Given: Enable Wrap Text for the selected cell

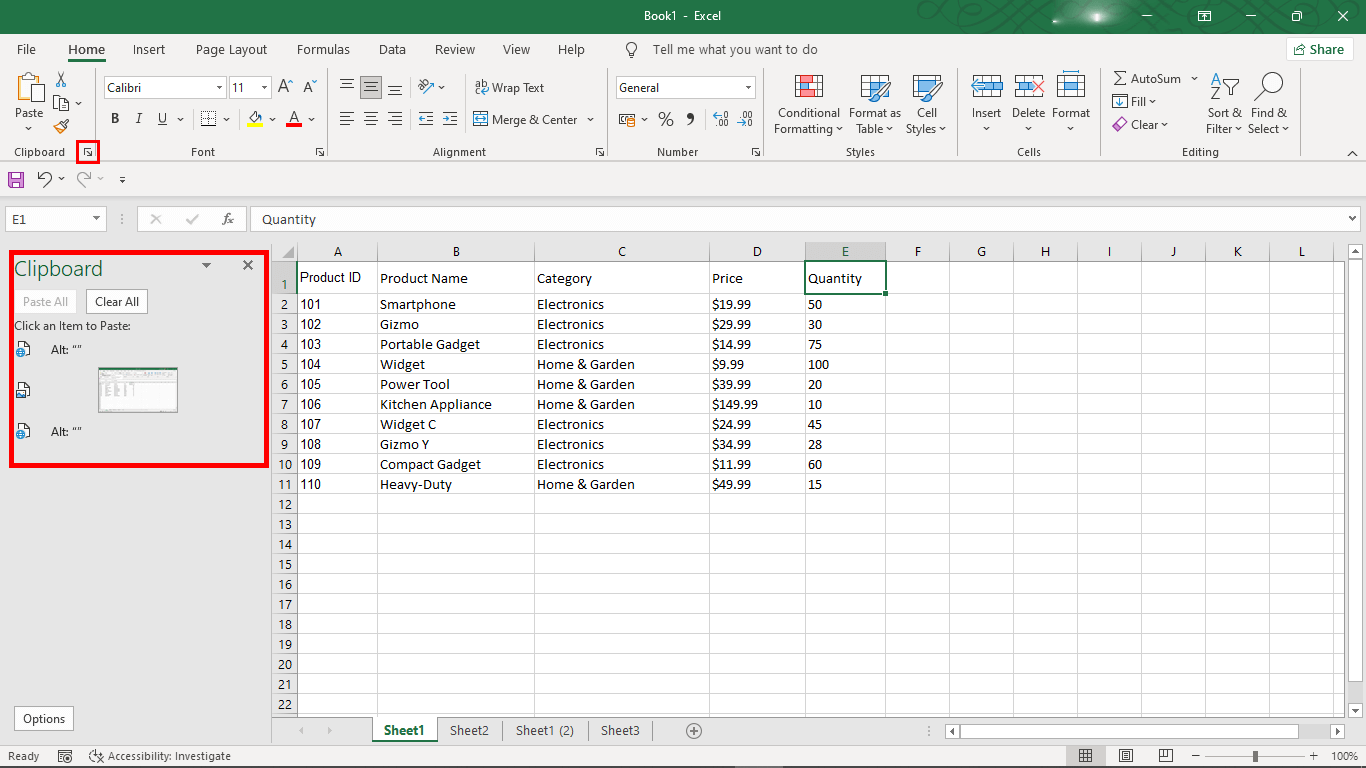Looking at the screenshot, I should click(x=510, y=87).
